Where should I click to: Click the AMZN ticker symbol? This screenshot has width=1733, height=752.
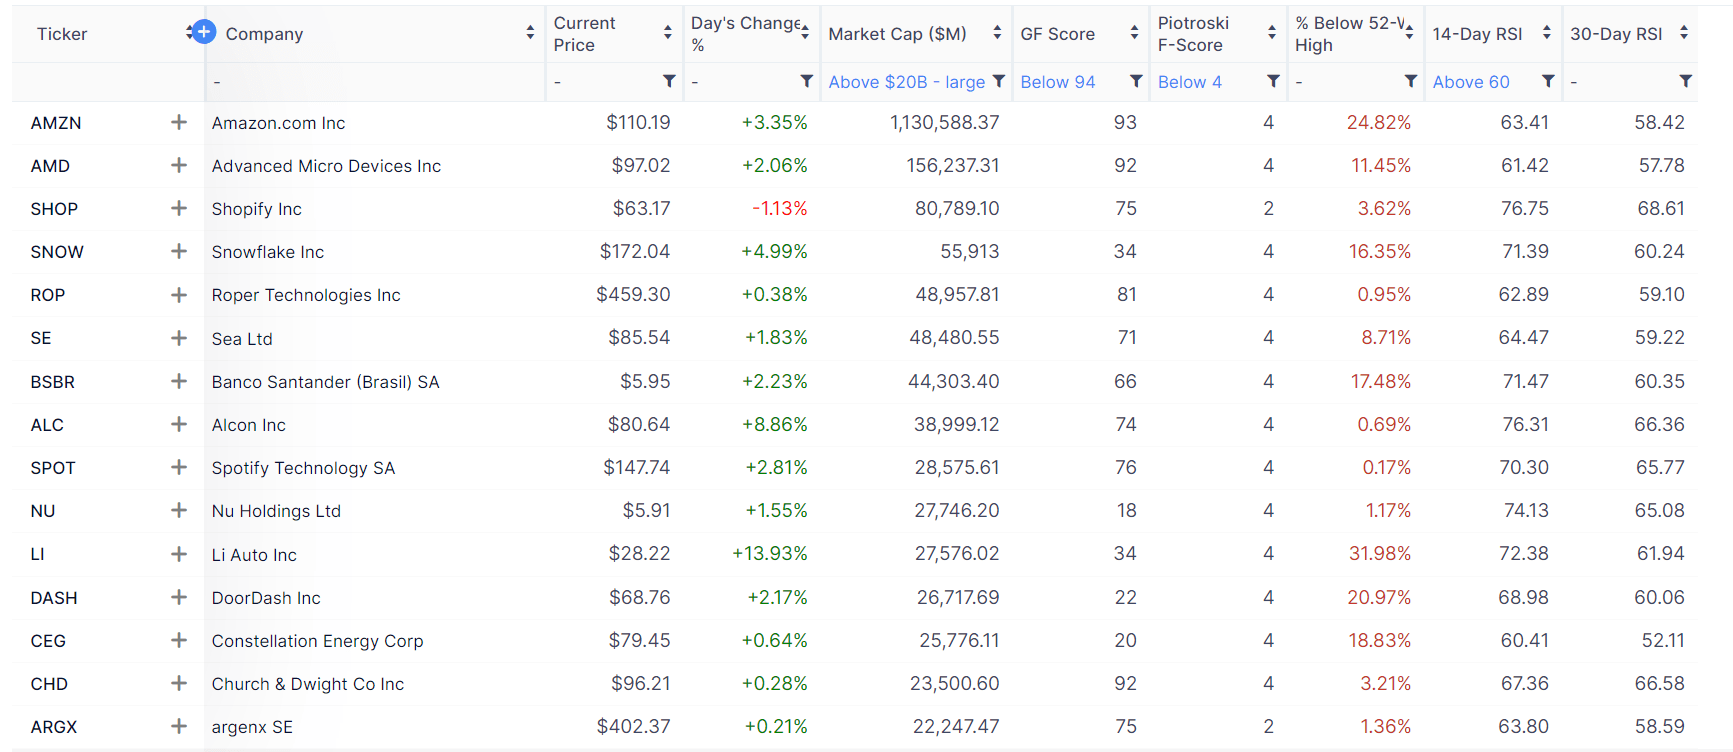(56, 123)
